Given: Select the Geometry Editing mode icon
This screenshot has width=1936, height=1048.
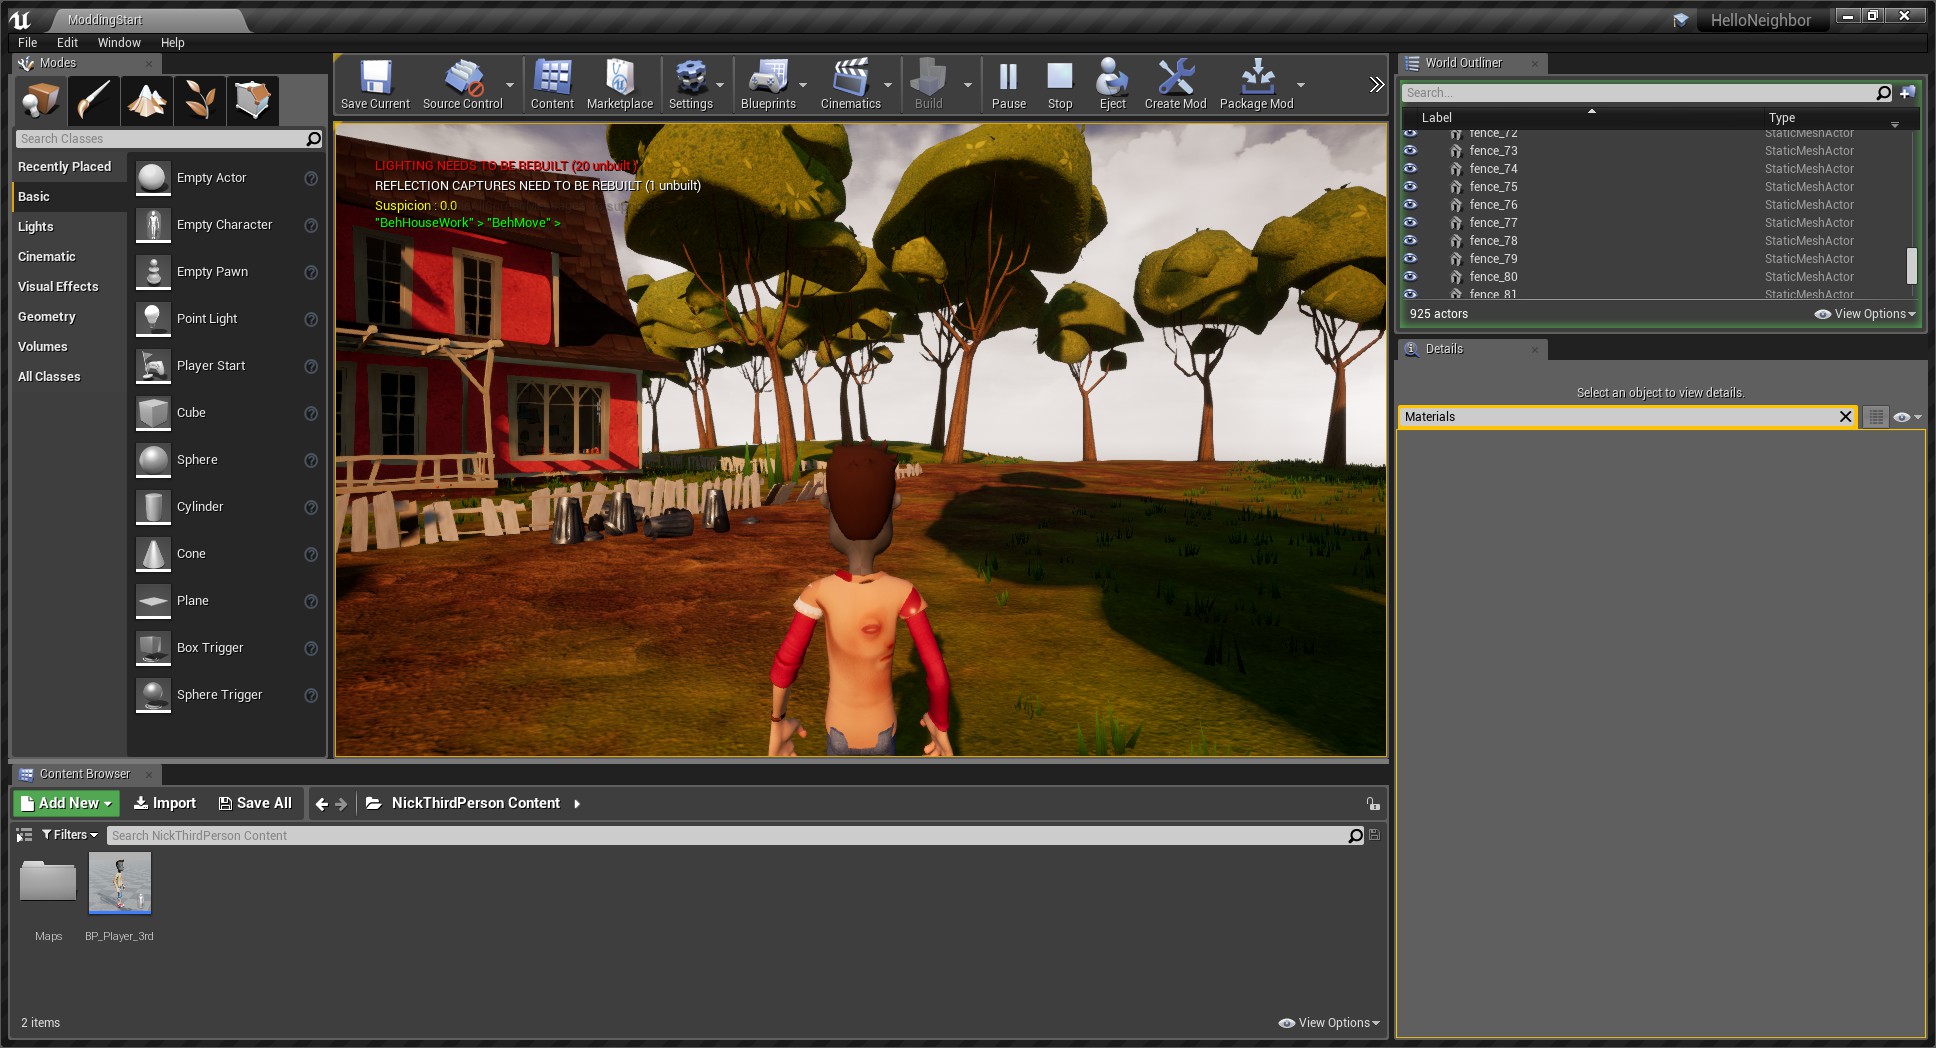Looking at the screenshot, I should (x=252, y=100).
